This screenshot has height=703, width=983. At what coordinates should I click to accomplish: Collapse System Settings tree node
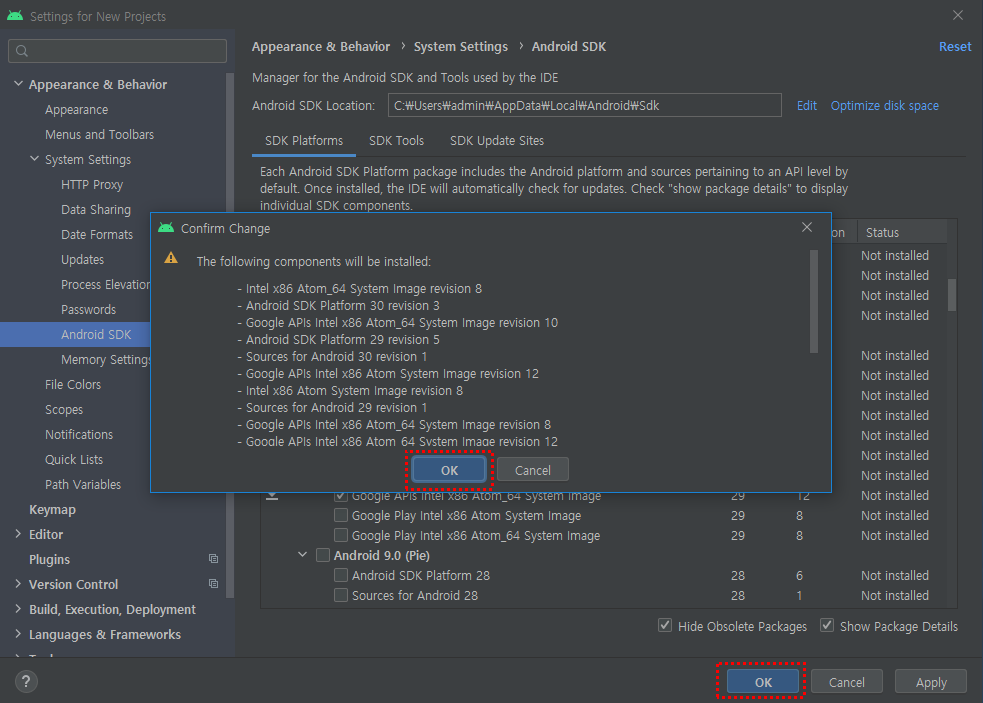click(34, 159)
